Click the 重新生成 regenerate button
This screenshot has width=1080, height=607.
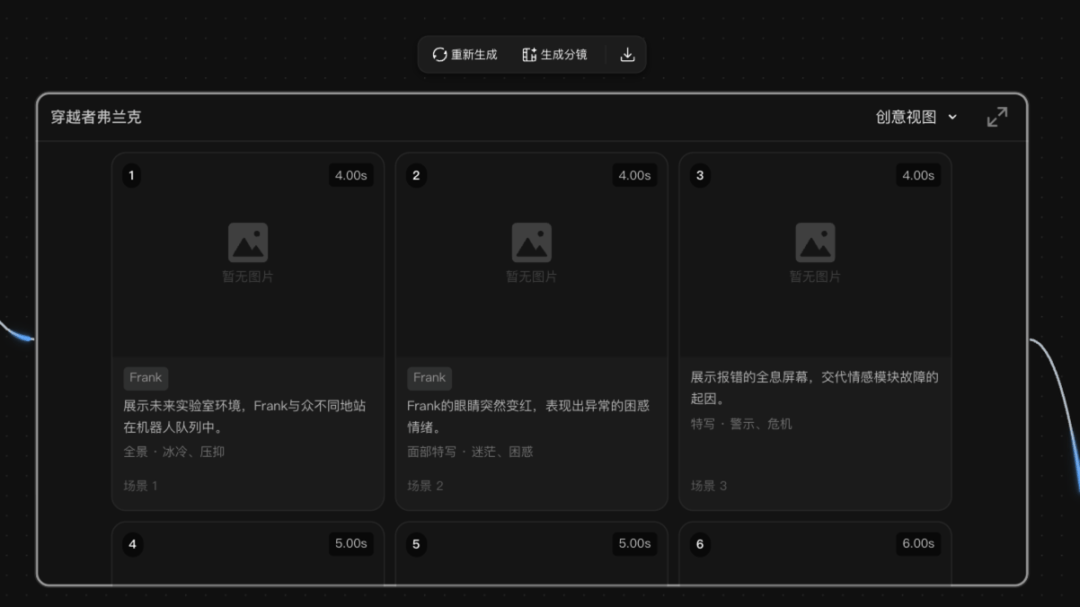pyautogui.click(x=465, y=54)
